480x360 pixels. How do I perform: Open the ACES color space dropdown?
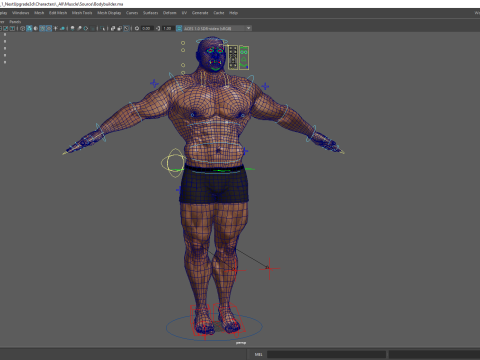coord(218,28)
